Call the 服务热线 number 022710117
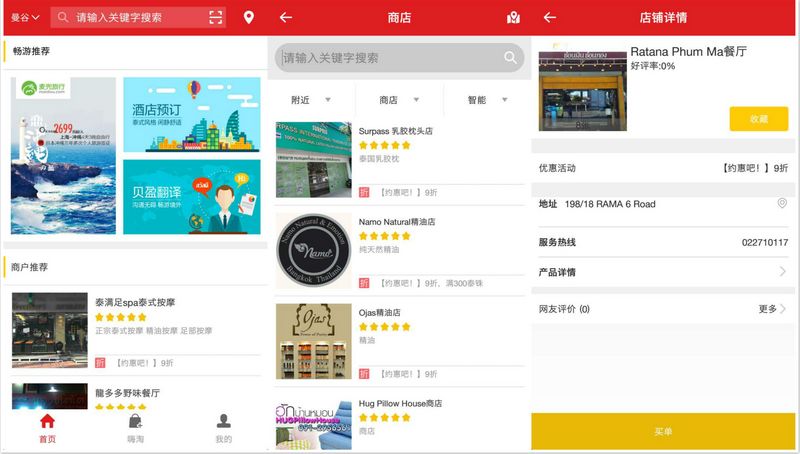800x454 pixels. (x=764, y=242)
